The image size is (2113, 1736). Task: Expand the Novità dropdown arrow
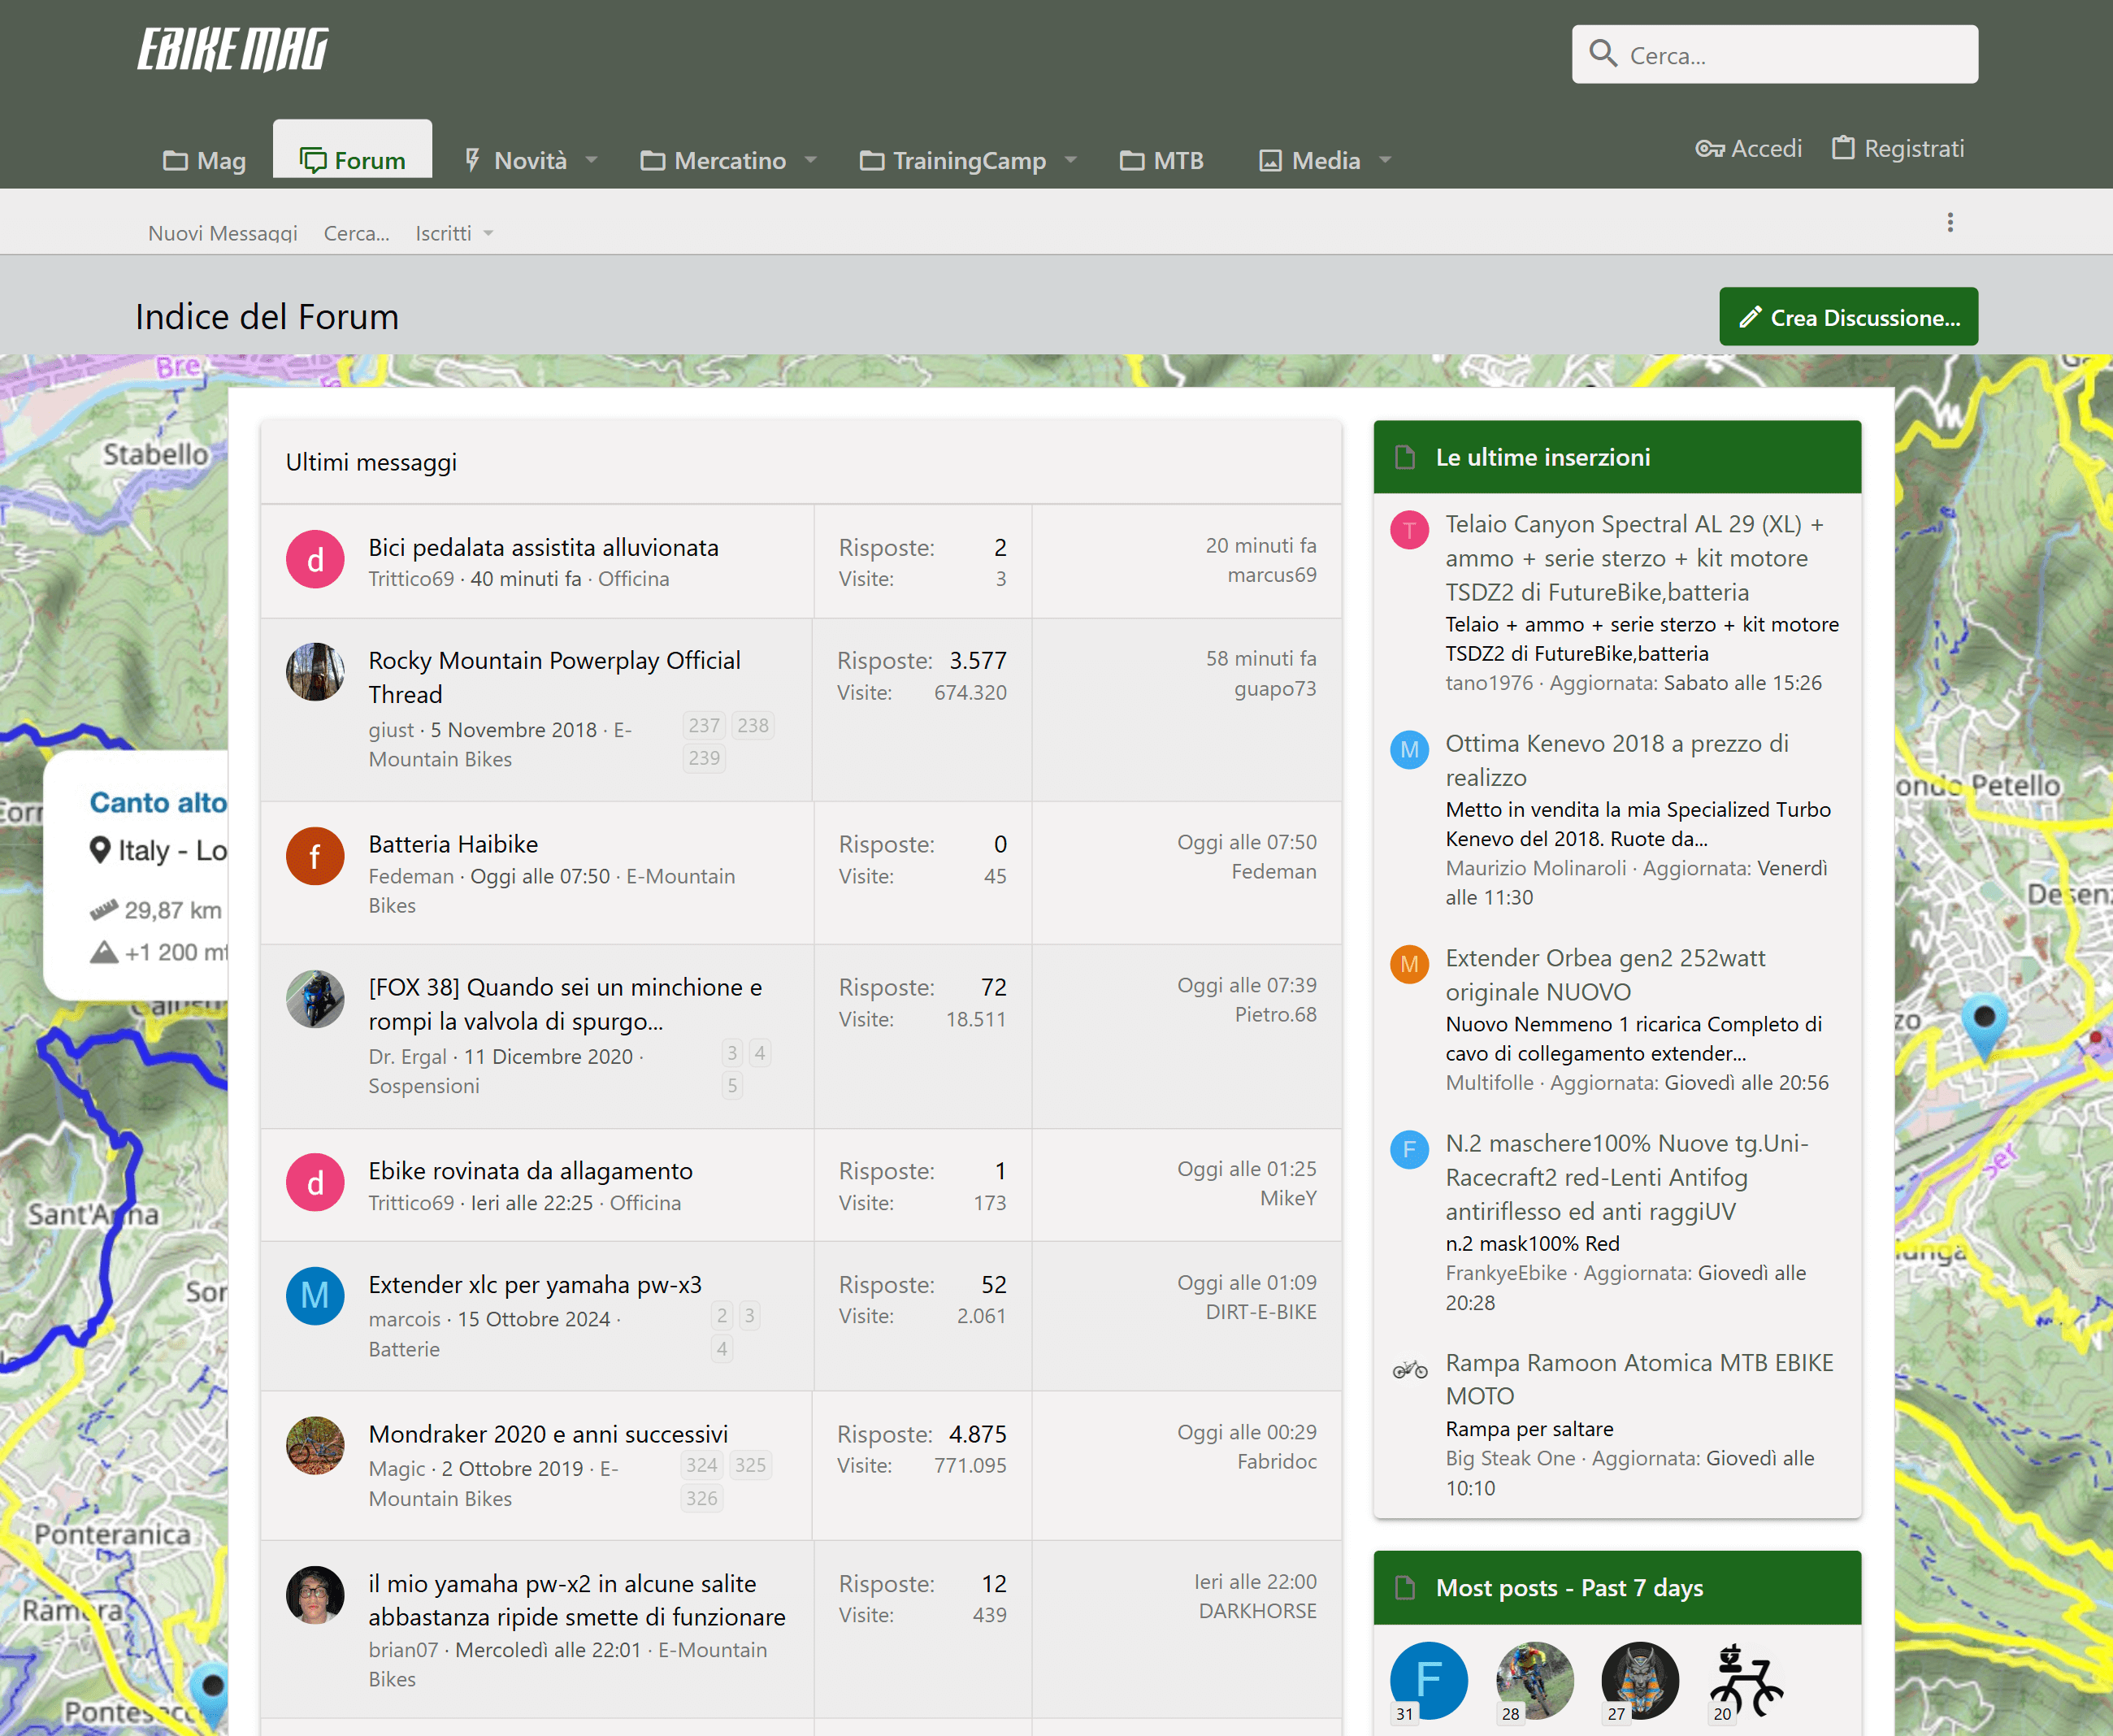coord(591,160)
